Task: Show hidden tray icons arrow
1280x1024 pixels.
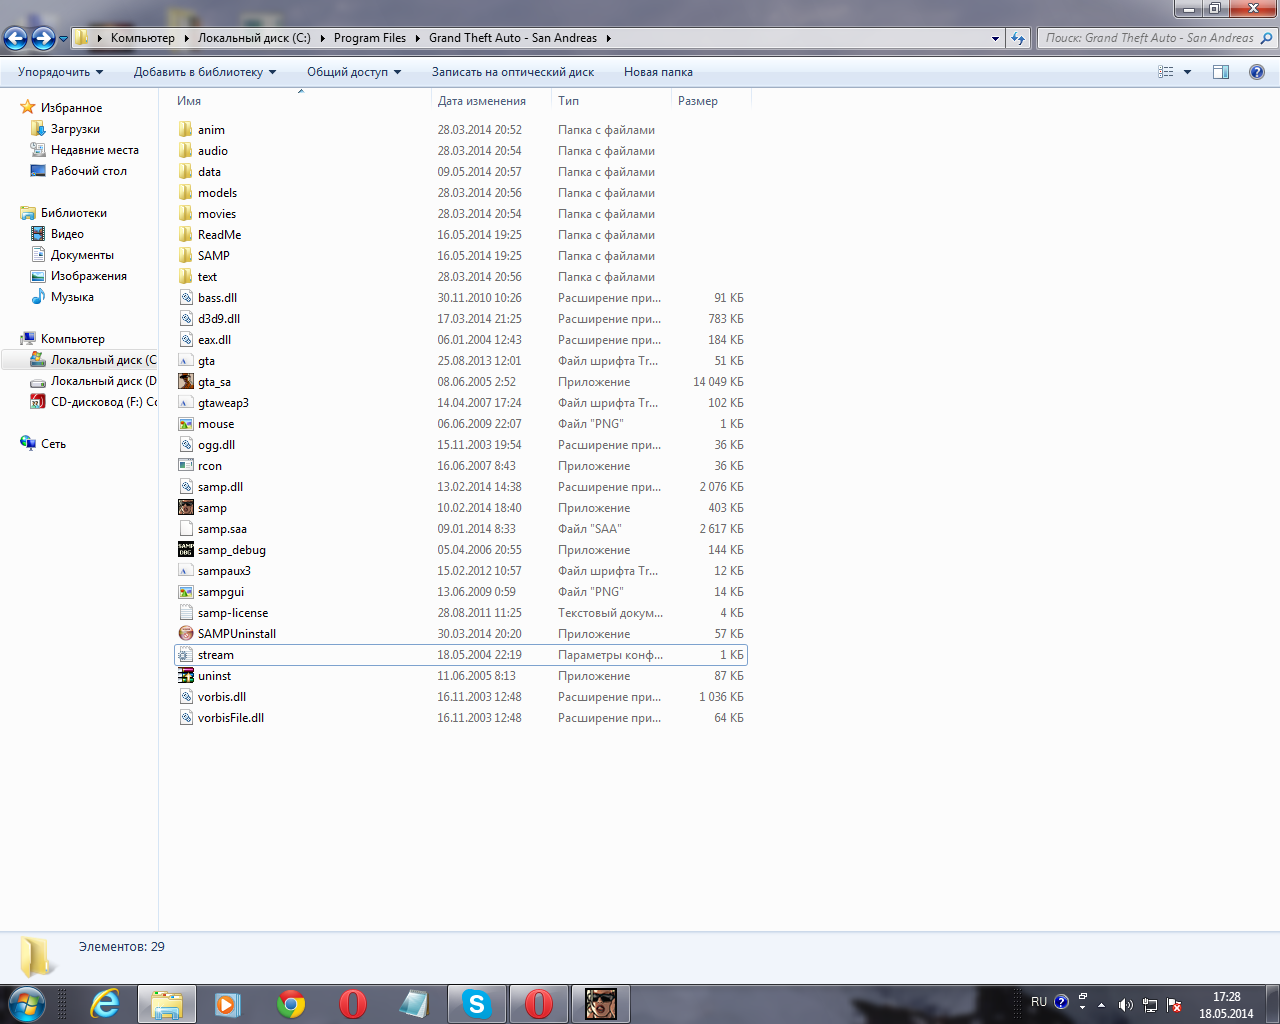Action: click(1102, 1005)
